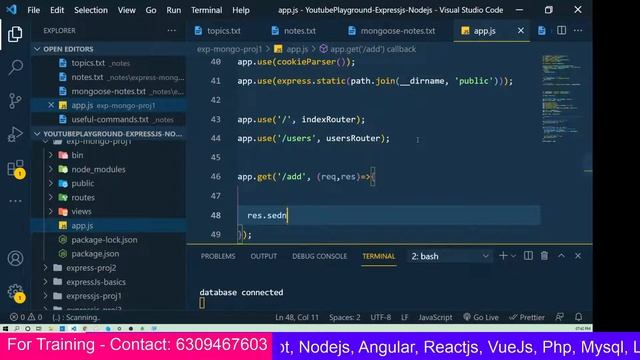Start Go Live server
The image size is (640, 360).
[x=481, y=317]
